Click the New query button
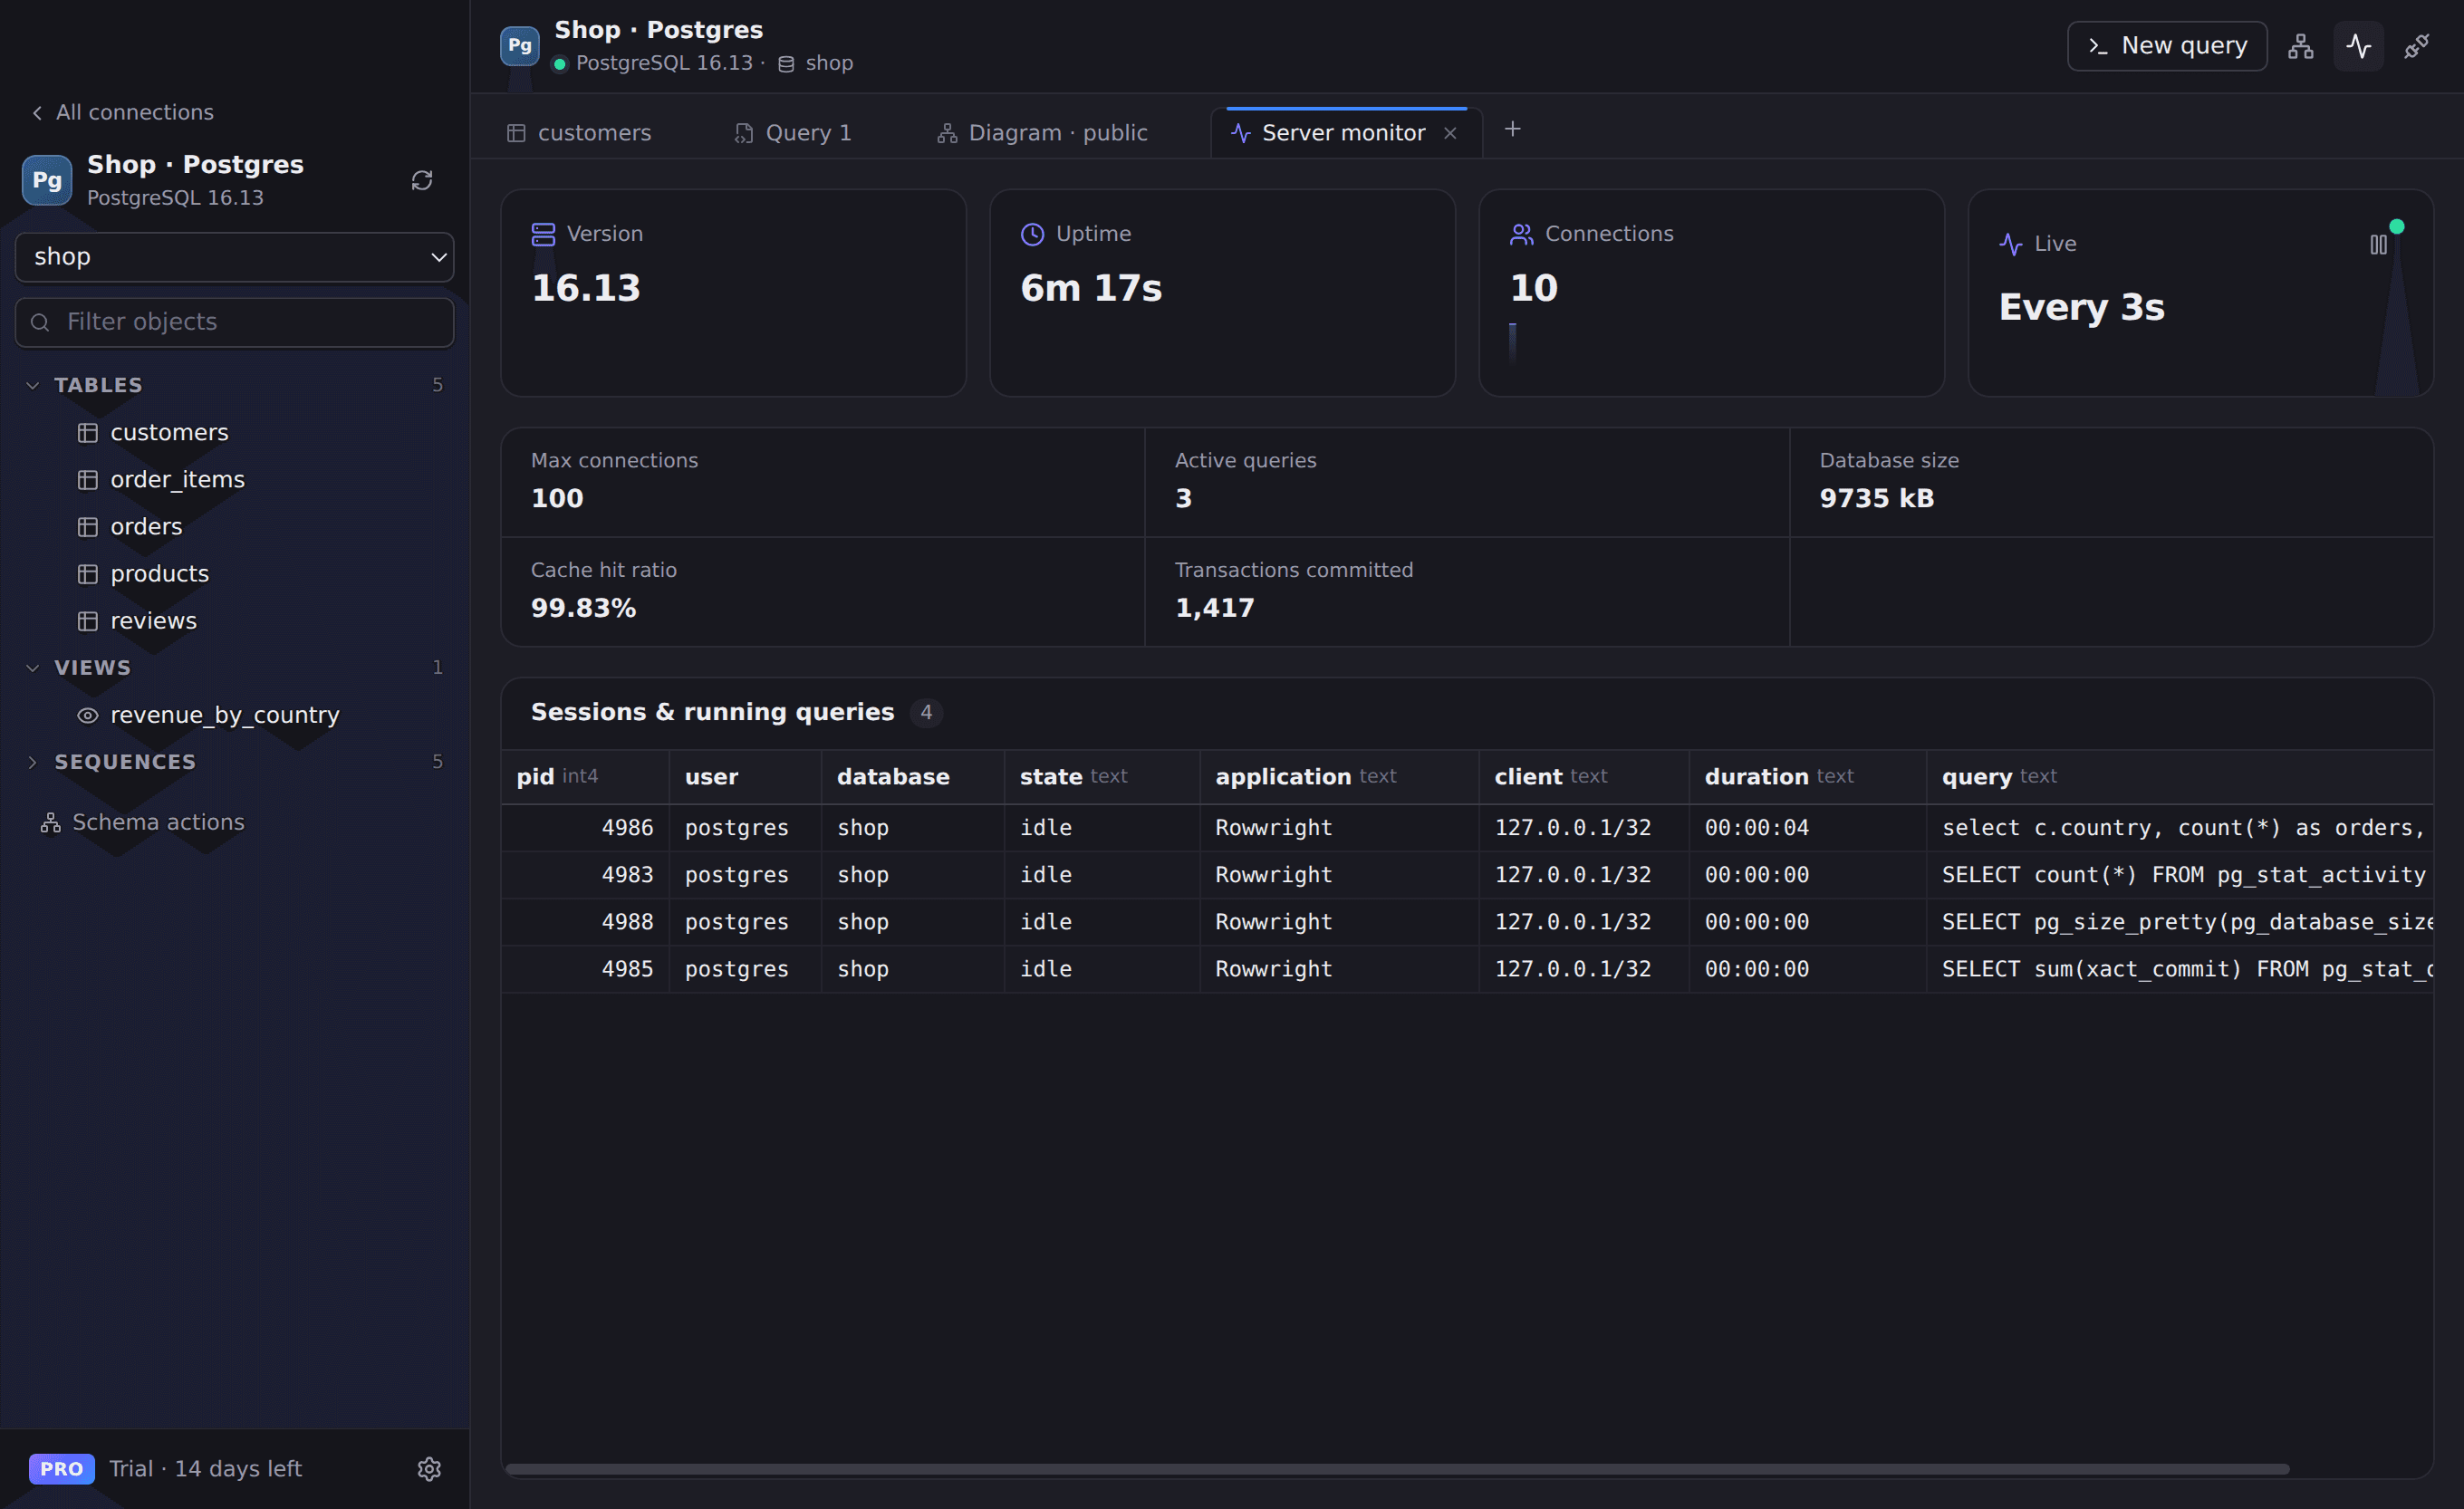2464x1509 pixels. [x=2166, y=46]
